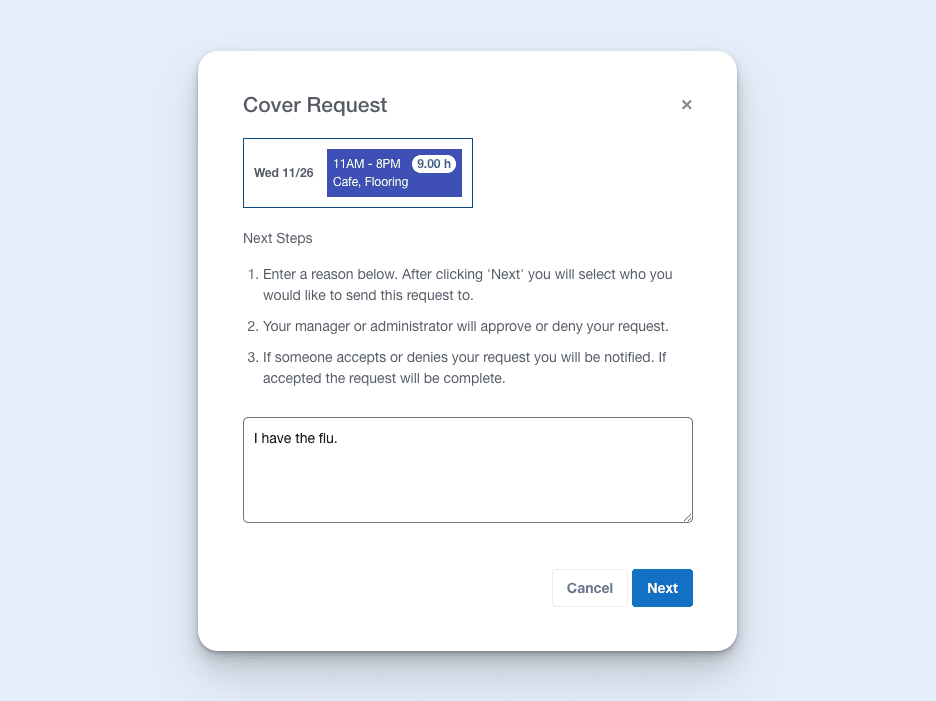The height and width of the screenshot is (701, 936).
Task: Select the Cafe, Flooring shift details
Action: 370,182
